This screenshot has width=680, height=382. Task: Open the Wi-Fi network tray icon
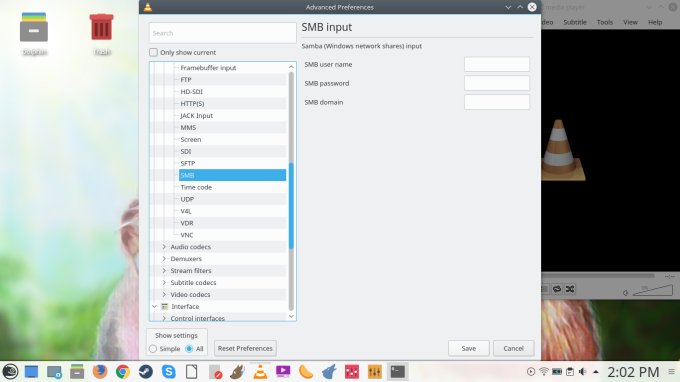click(x=544, y=372)
